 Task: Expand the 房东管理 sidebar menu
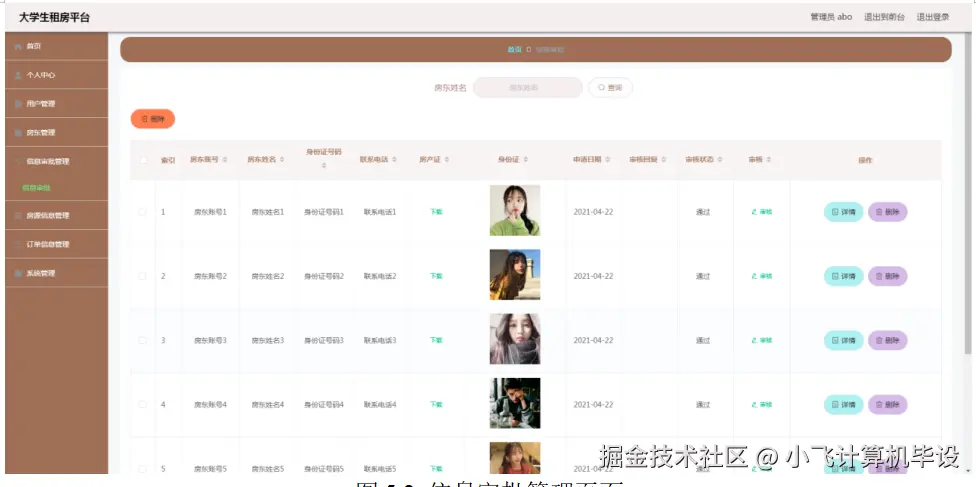57,133
